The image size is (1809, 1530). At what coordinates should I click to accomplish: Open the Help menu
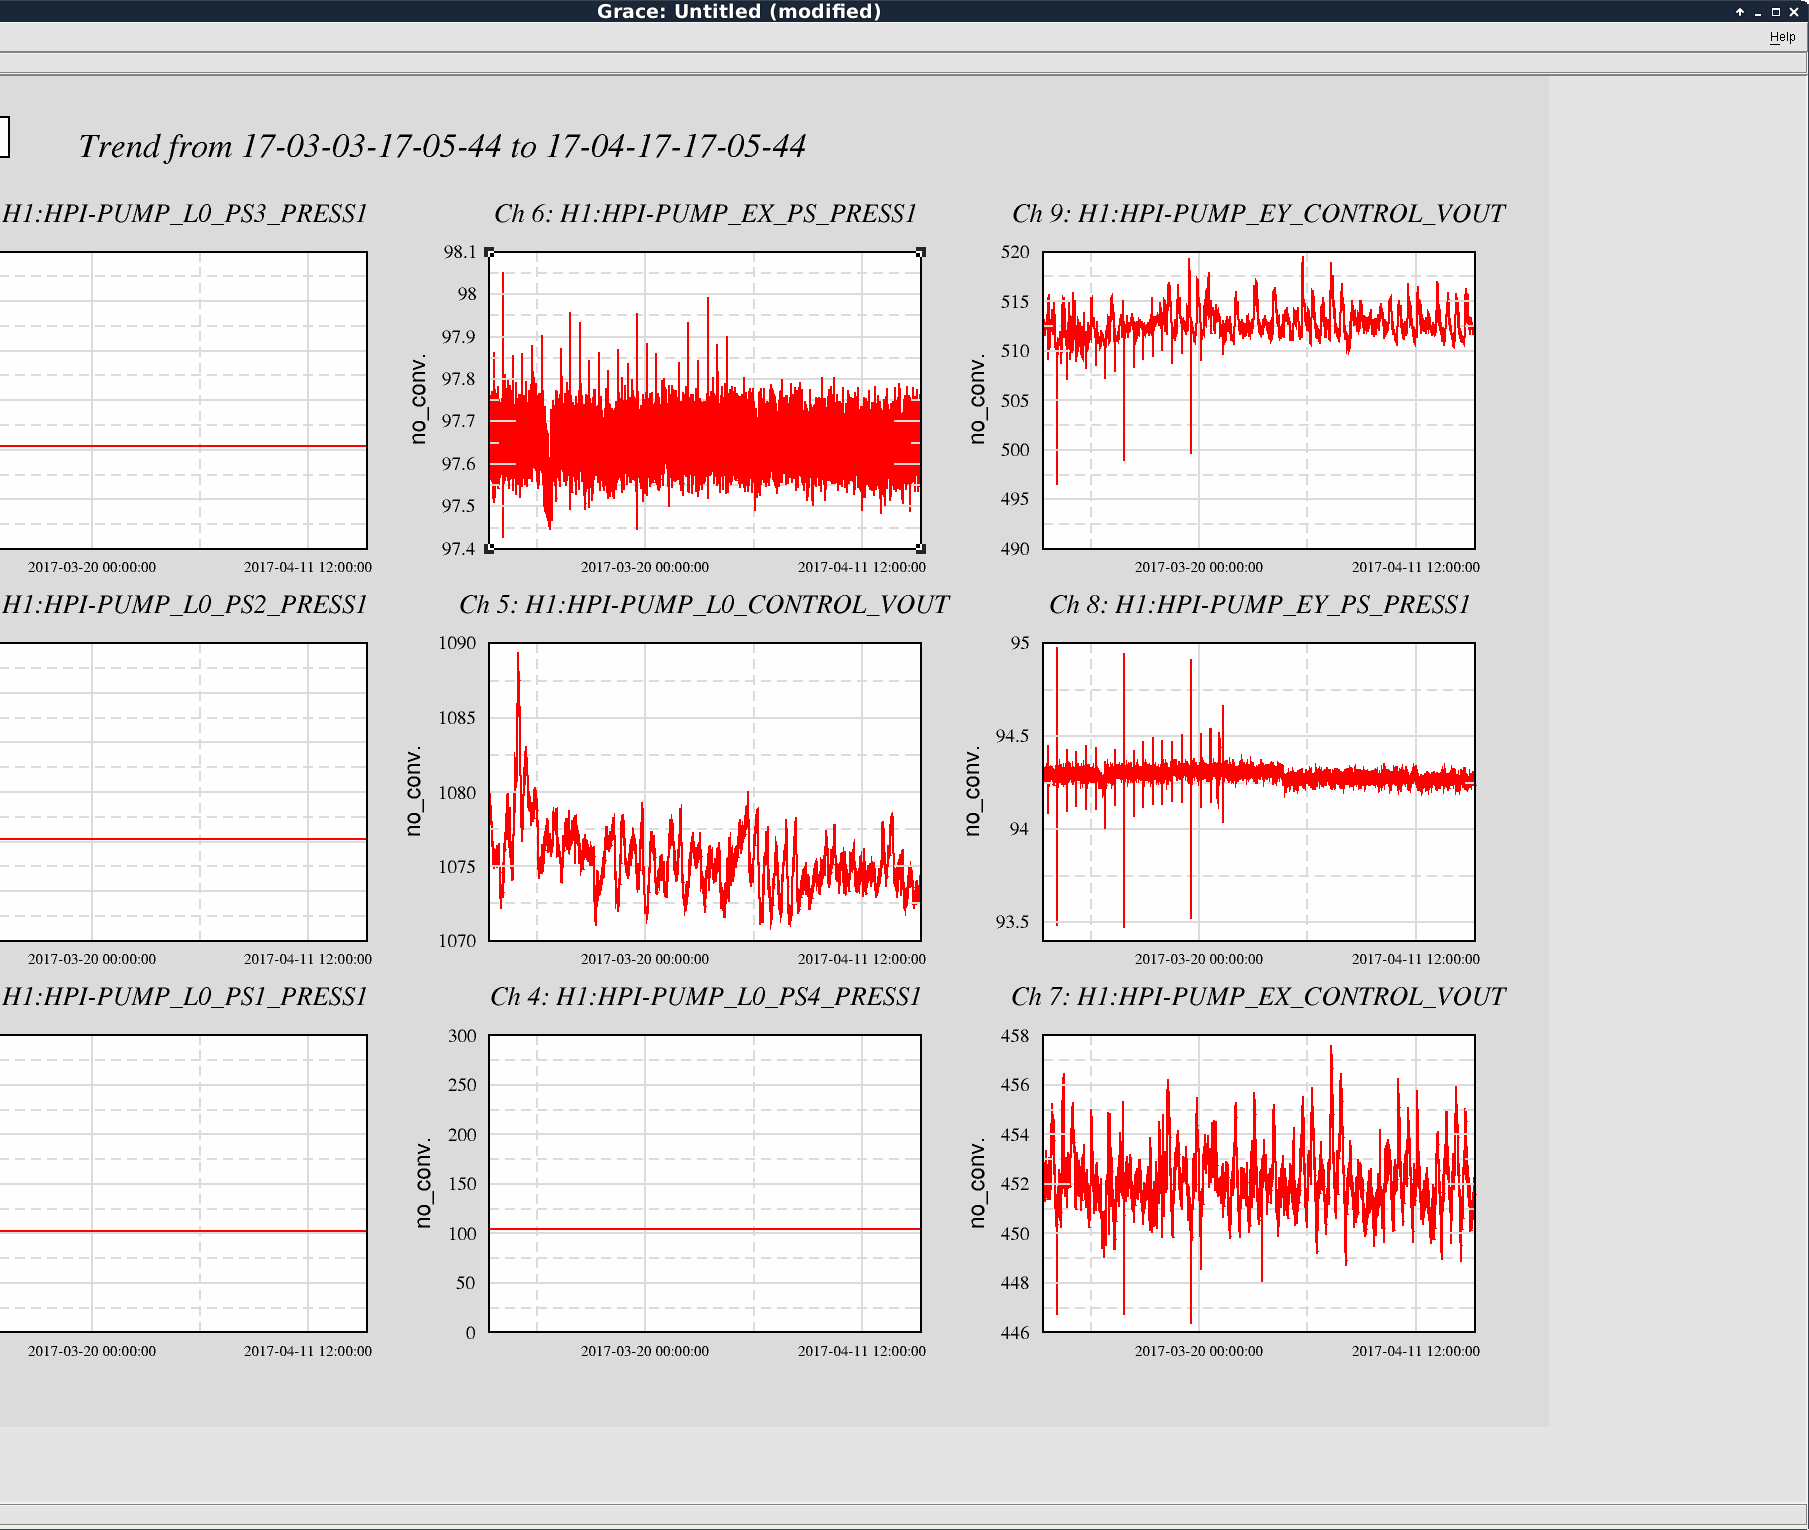(1782, 37)
